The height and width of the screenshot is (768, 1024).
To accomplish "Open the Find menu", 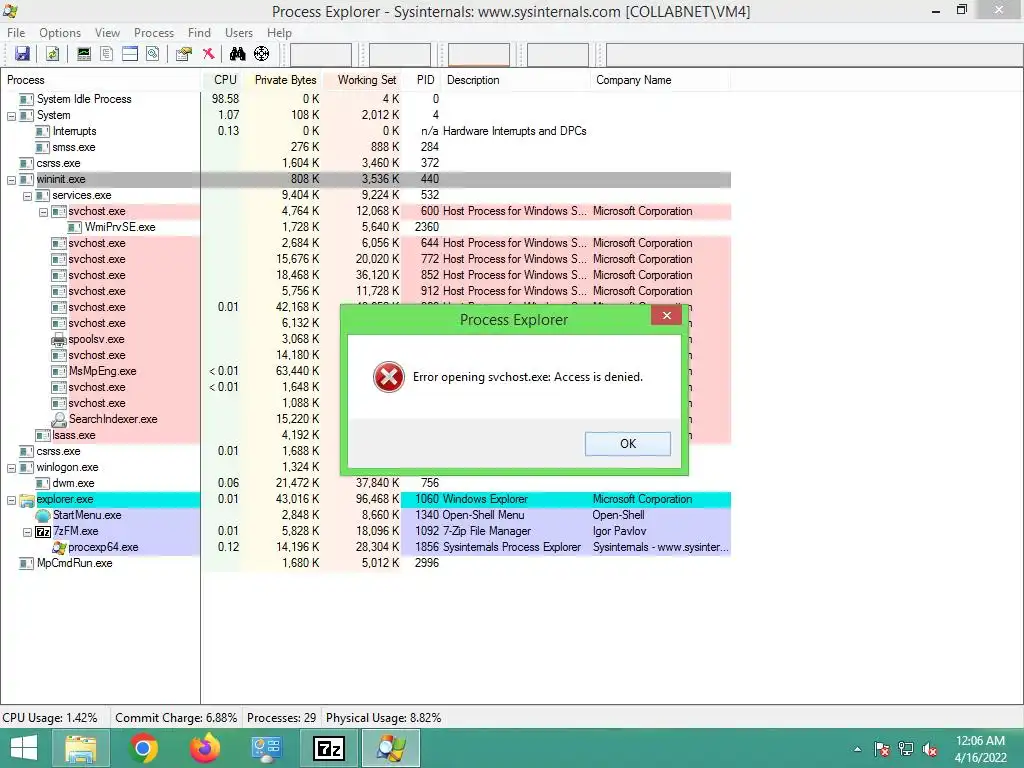I will click(199, 33).
